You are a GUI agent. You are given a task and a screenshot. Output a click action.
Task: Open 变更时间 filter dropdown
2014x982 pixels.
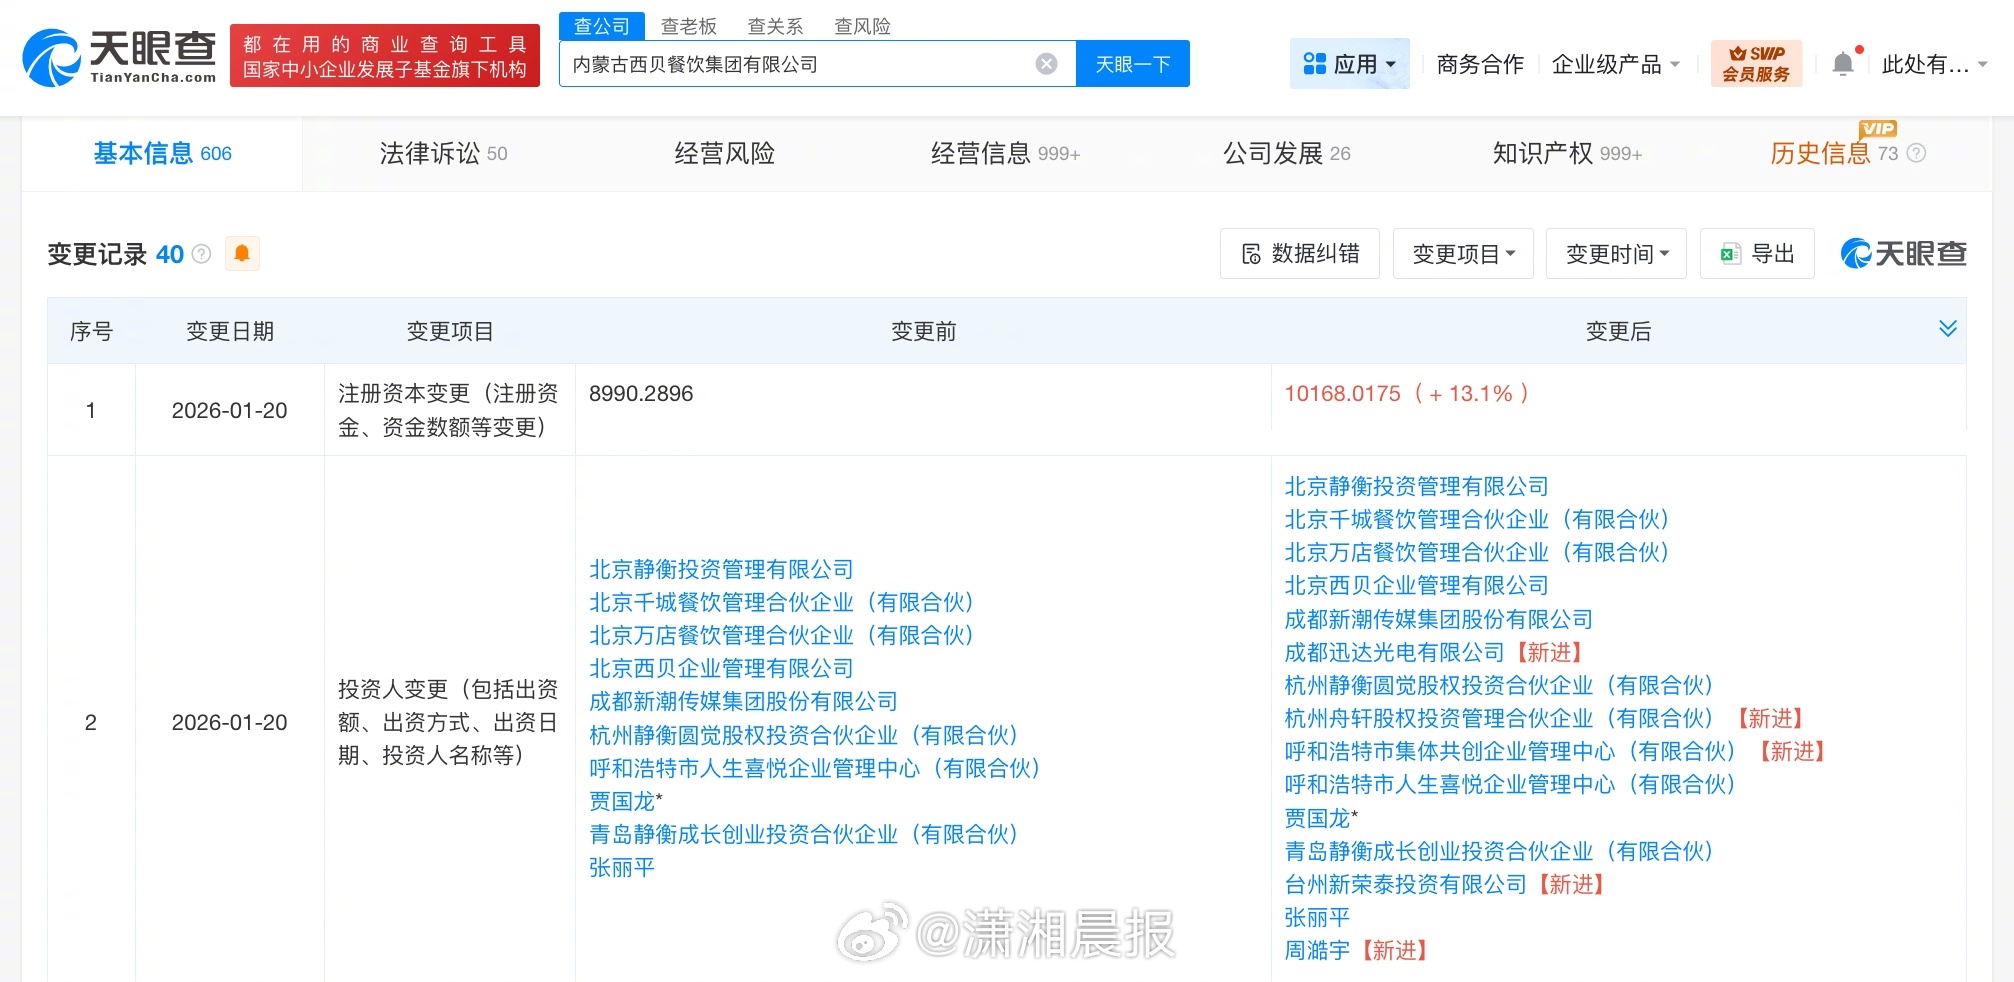1616,254
